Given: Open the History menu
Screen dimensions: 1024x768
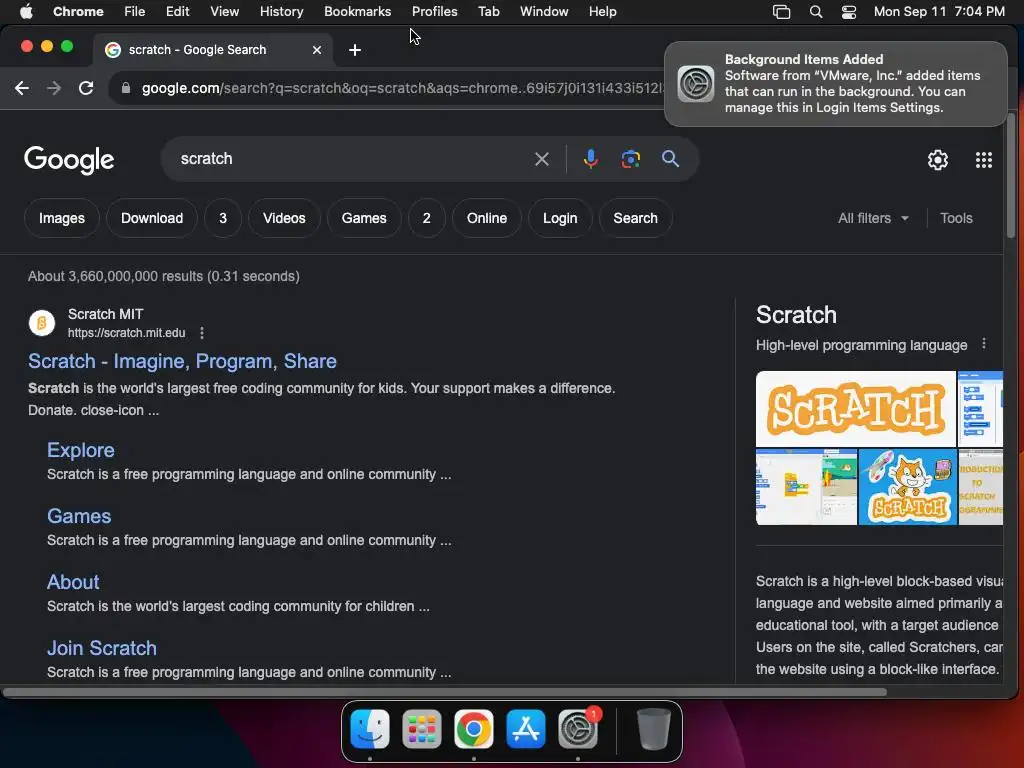Looking at the screenshot, I should point(281,11).
